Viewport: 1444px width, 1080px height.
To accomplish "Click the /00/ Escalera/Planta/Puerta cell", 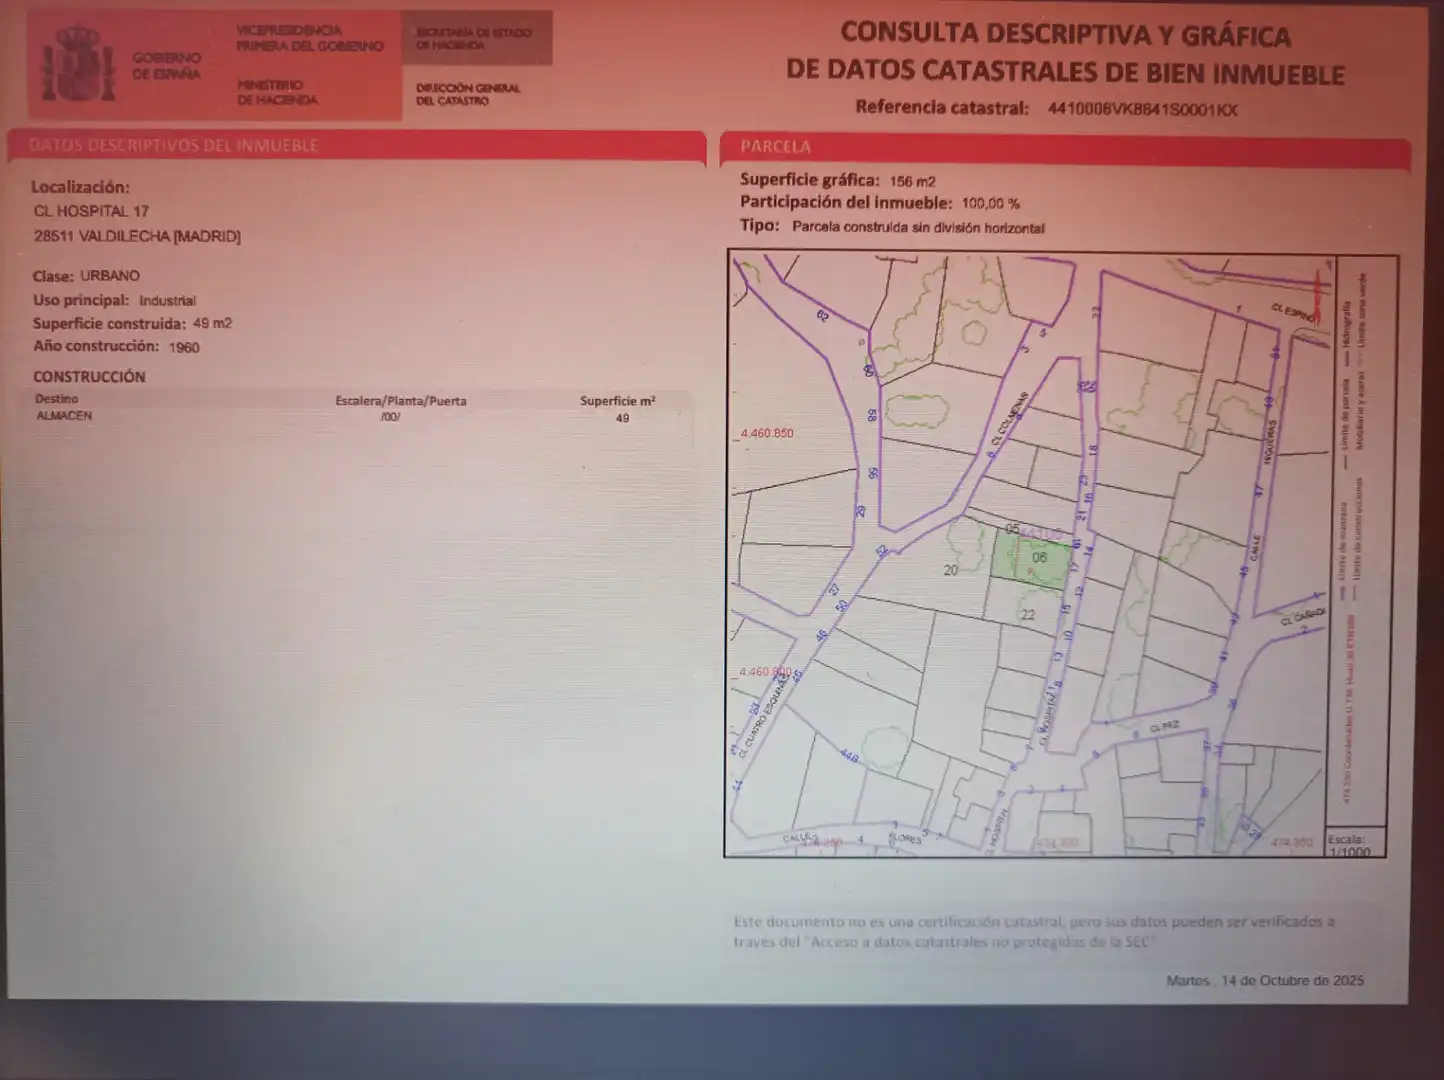I will click(391, 417).
